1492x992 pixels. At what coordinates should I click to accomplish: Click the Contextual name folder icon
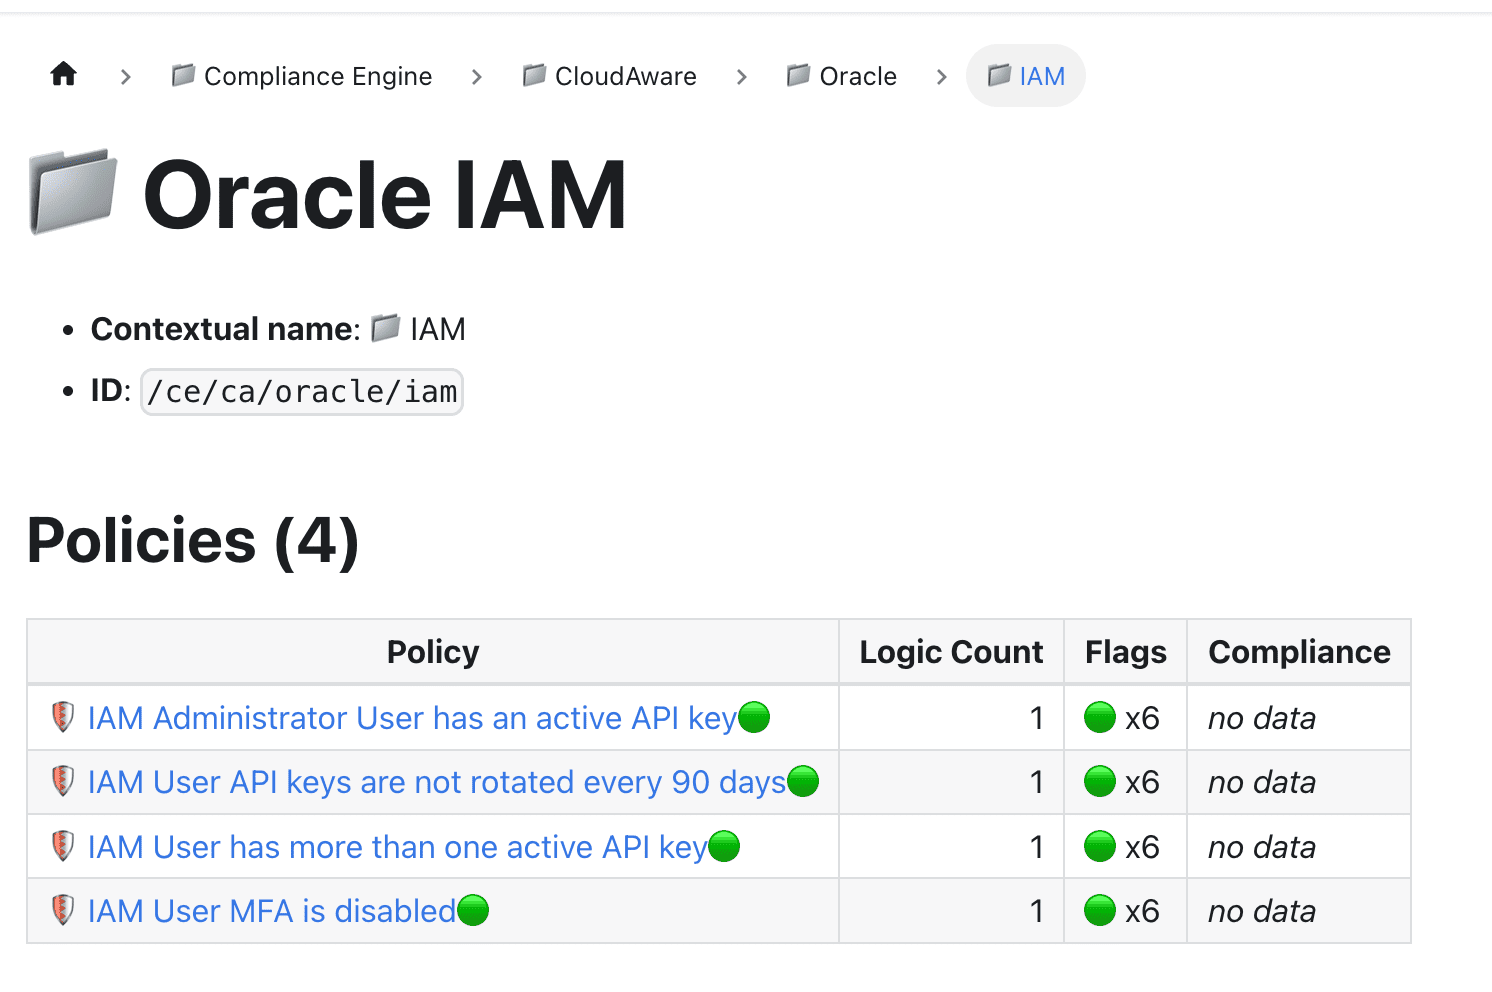[x=386, y=328]
